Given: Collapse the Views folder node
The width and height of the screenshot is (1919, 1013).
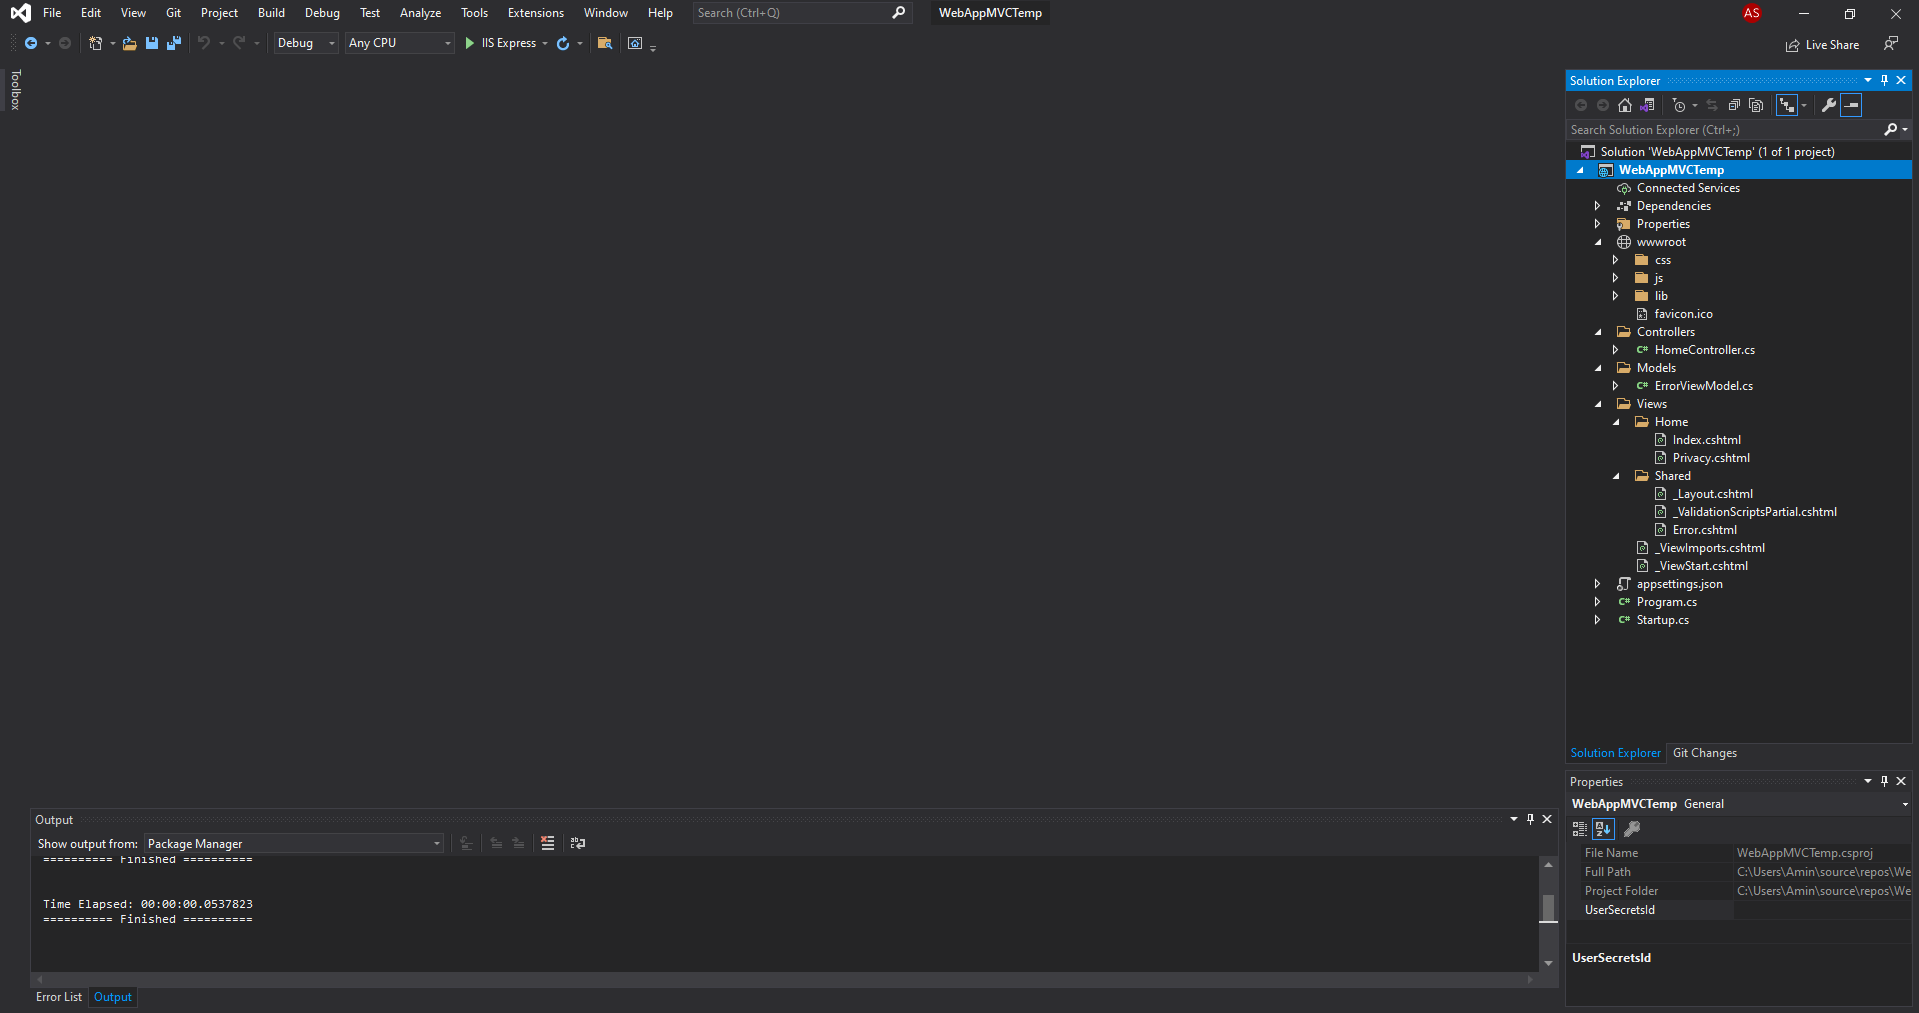Looking at the screenshot, I should click(x=1598, y=404).
